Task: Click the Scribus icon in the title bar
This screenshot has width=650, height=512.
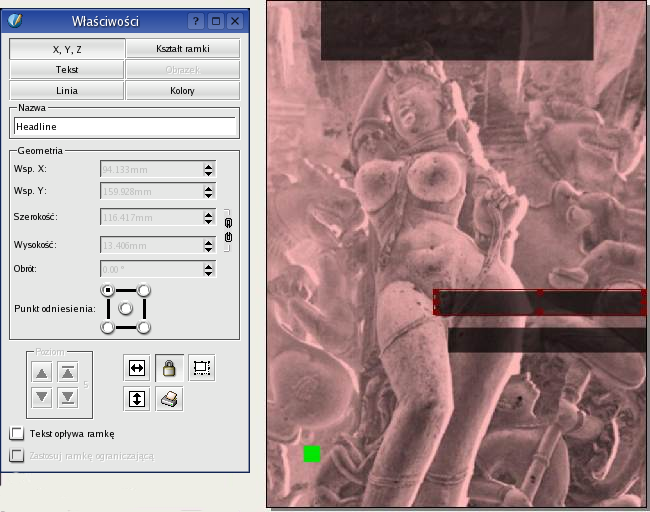Action: [x=15, y=20]
